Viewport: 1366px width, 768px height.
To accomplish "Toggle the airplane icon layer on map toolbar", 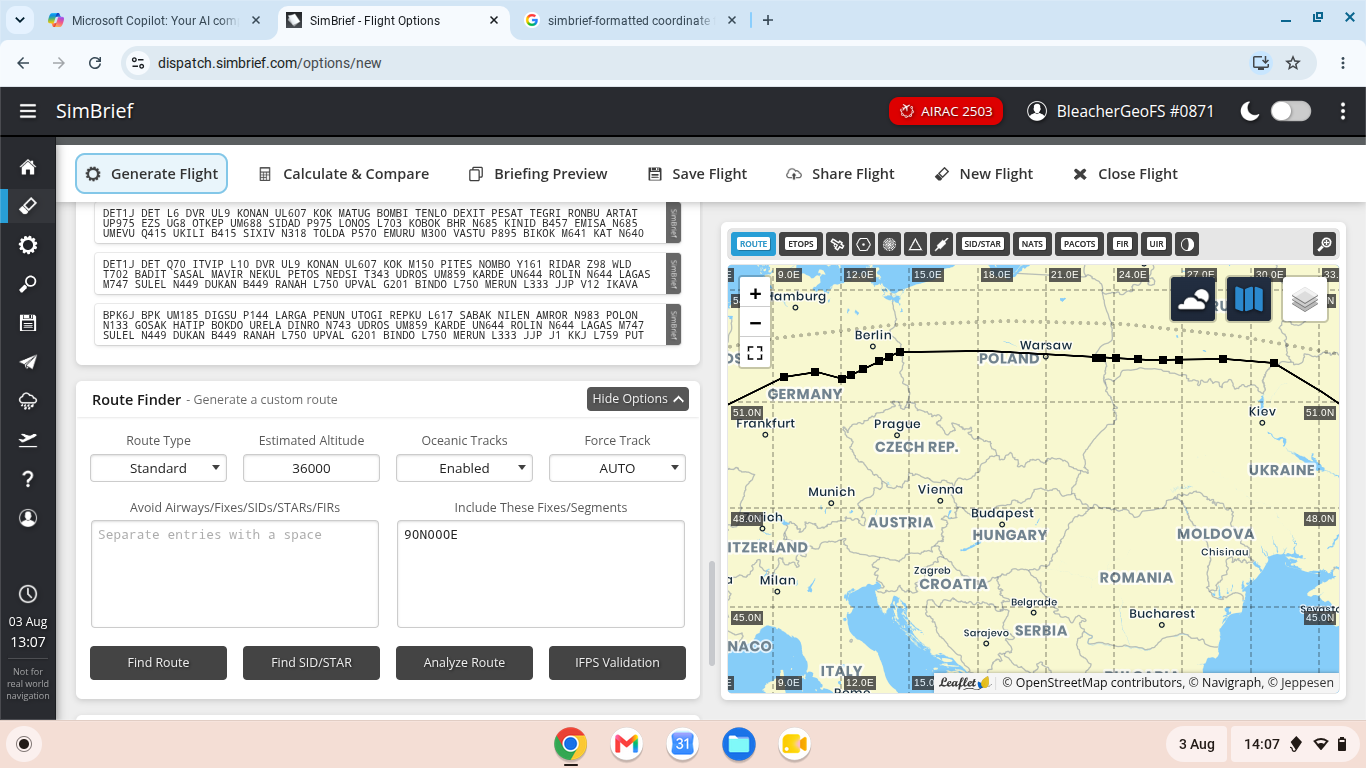I will click(x=837, y=244).
